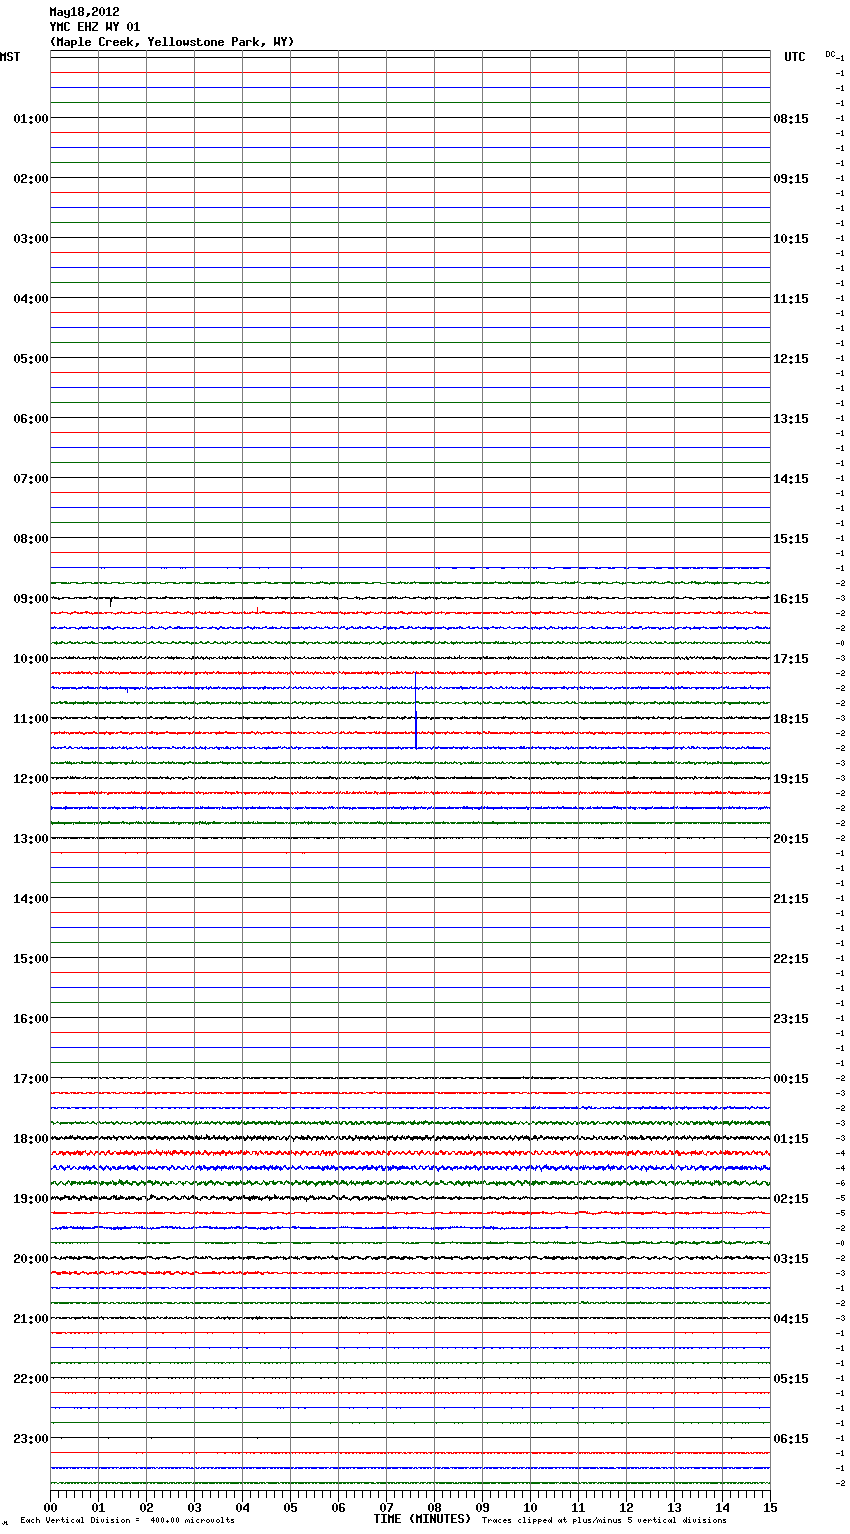Click the 15:15 UTC time label
The height and width of the screenshot is (1534, 850).
pos(791,539)
